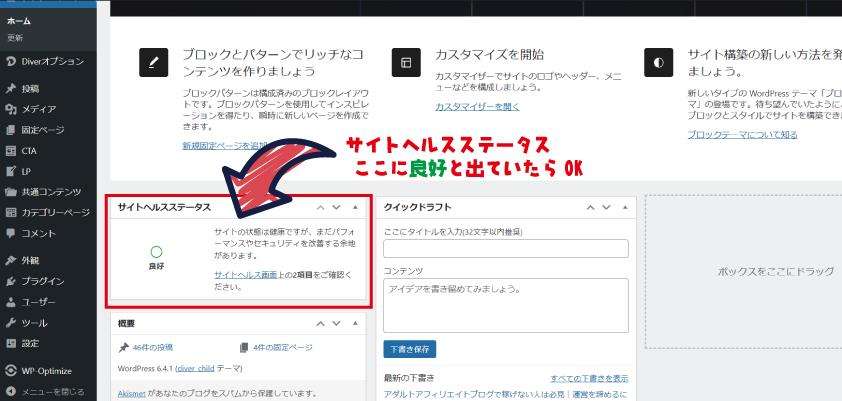This screenshot has width=842, height=401.
Task: Open the WP-Optimize menu item
Action: (47, 370)
